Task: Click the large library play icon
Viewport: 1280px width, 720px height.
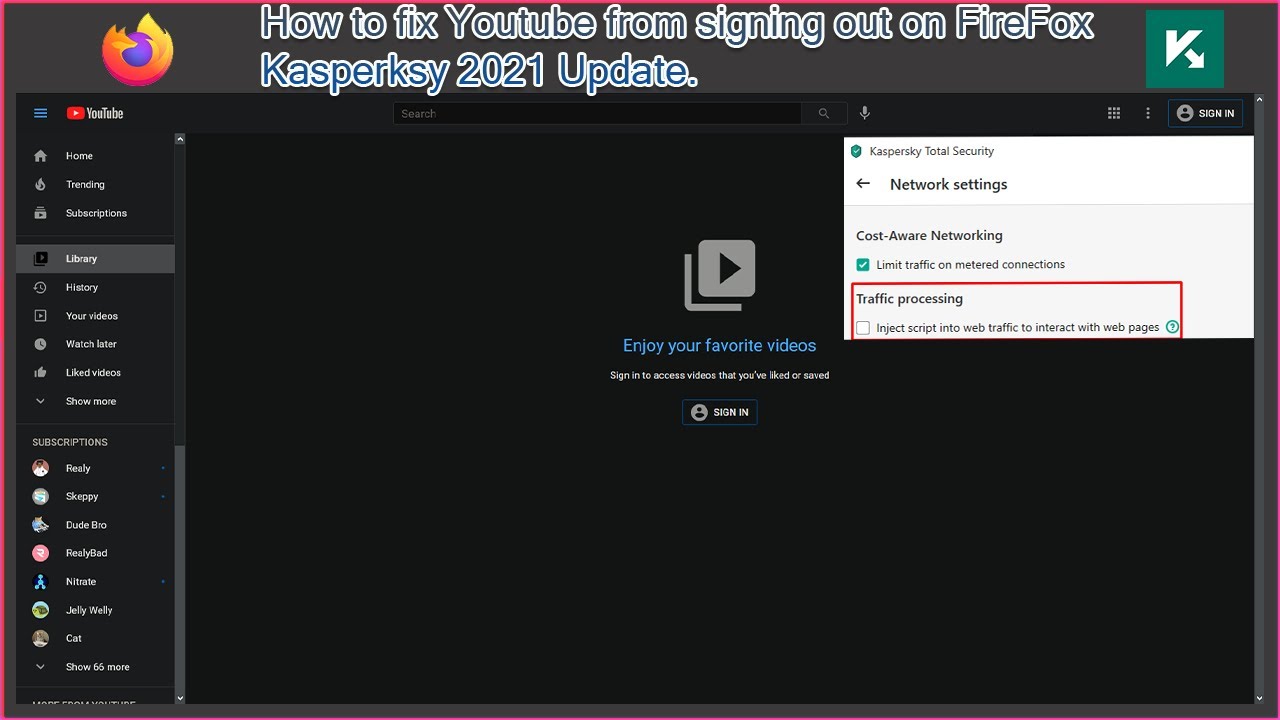Action: point(720,274)
